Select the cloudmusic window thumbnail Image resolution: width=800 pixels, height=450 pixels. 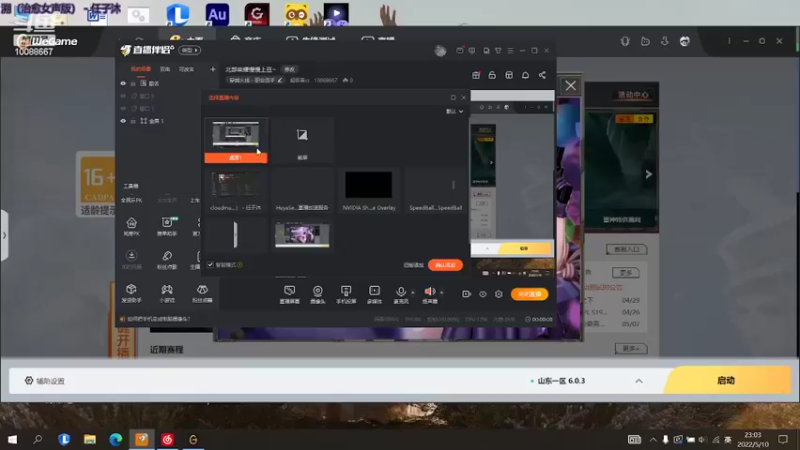point(236,190)
